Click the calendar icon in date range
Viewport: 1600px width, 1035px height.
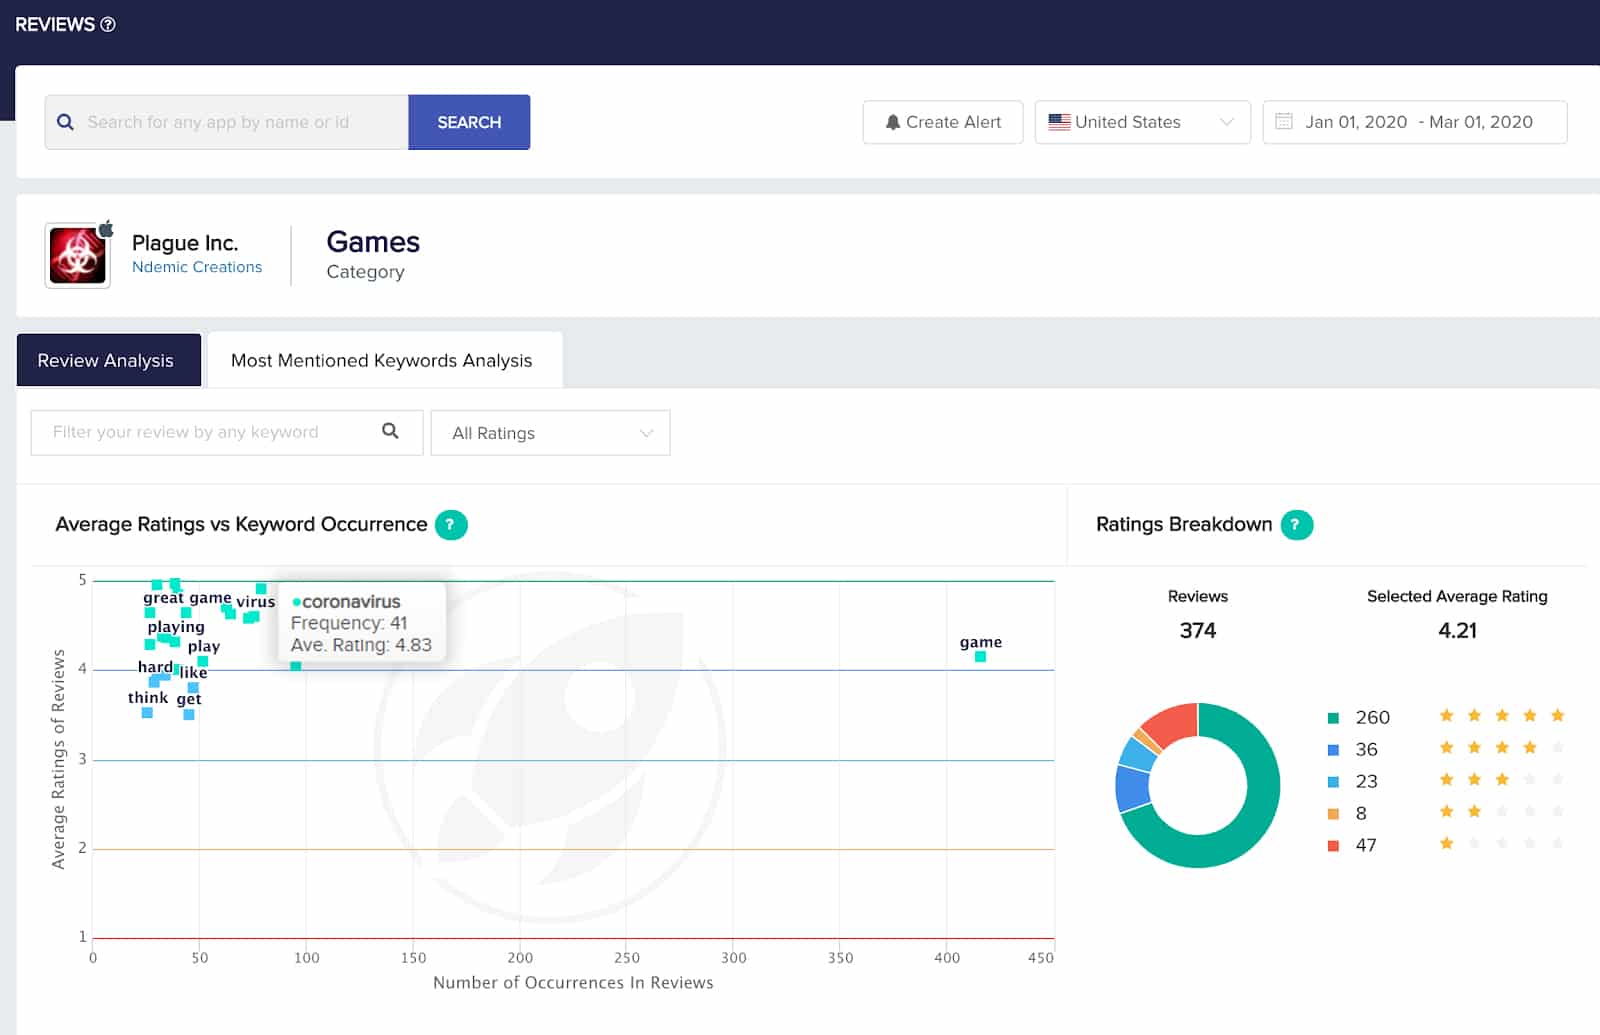tap(1284, 121)
